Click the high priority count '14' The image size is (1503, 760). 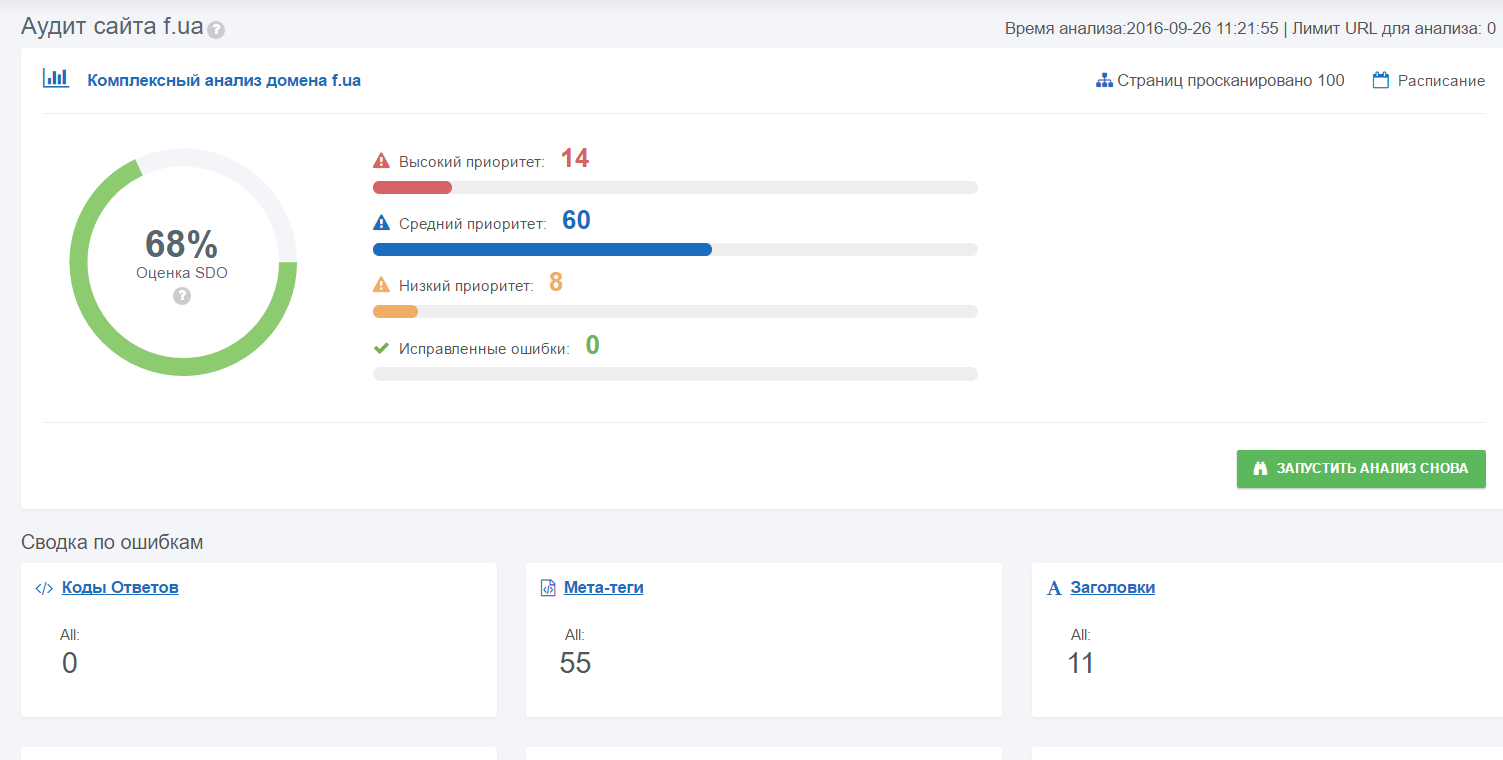click(x=575, y=158)
